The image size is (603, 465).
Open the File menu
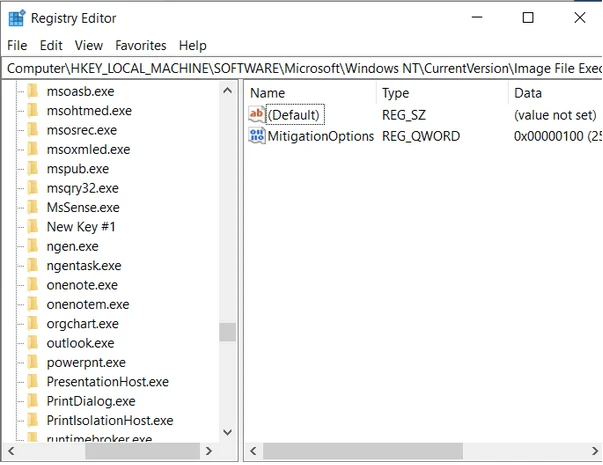[17, 45]
